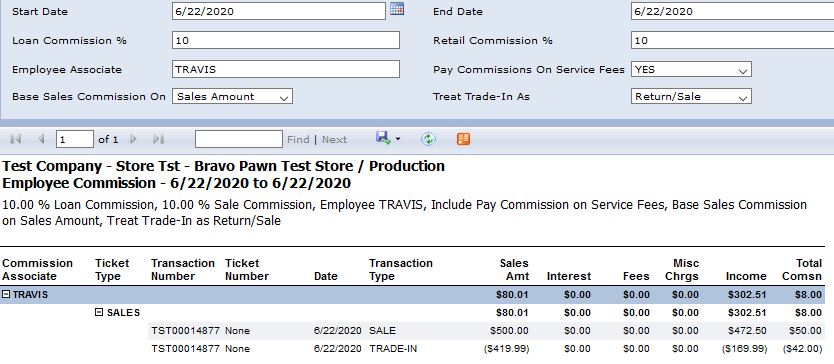Click the Interest column header
Screen dimensions: 834x364
tap(569, 276)
